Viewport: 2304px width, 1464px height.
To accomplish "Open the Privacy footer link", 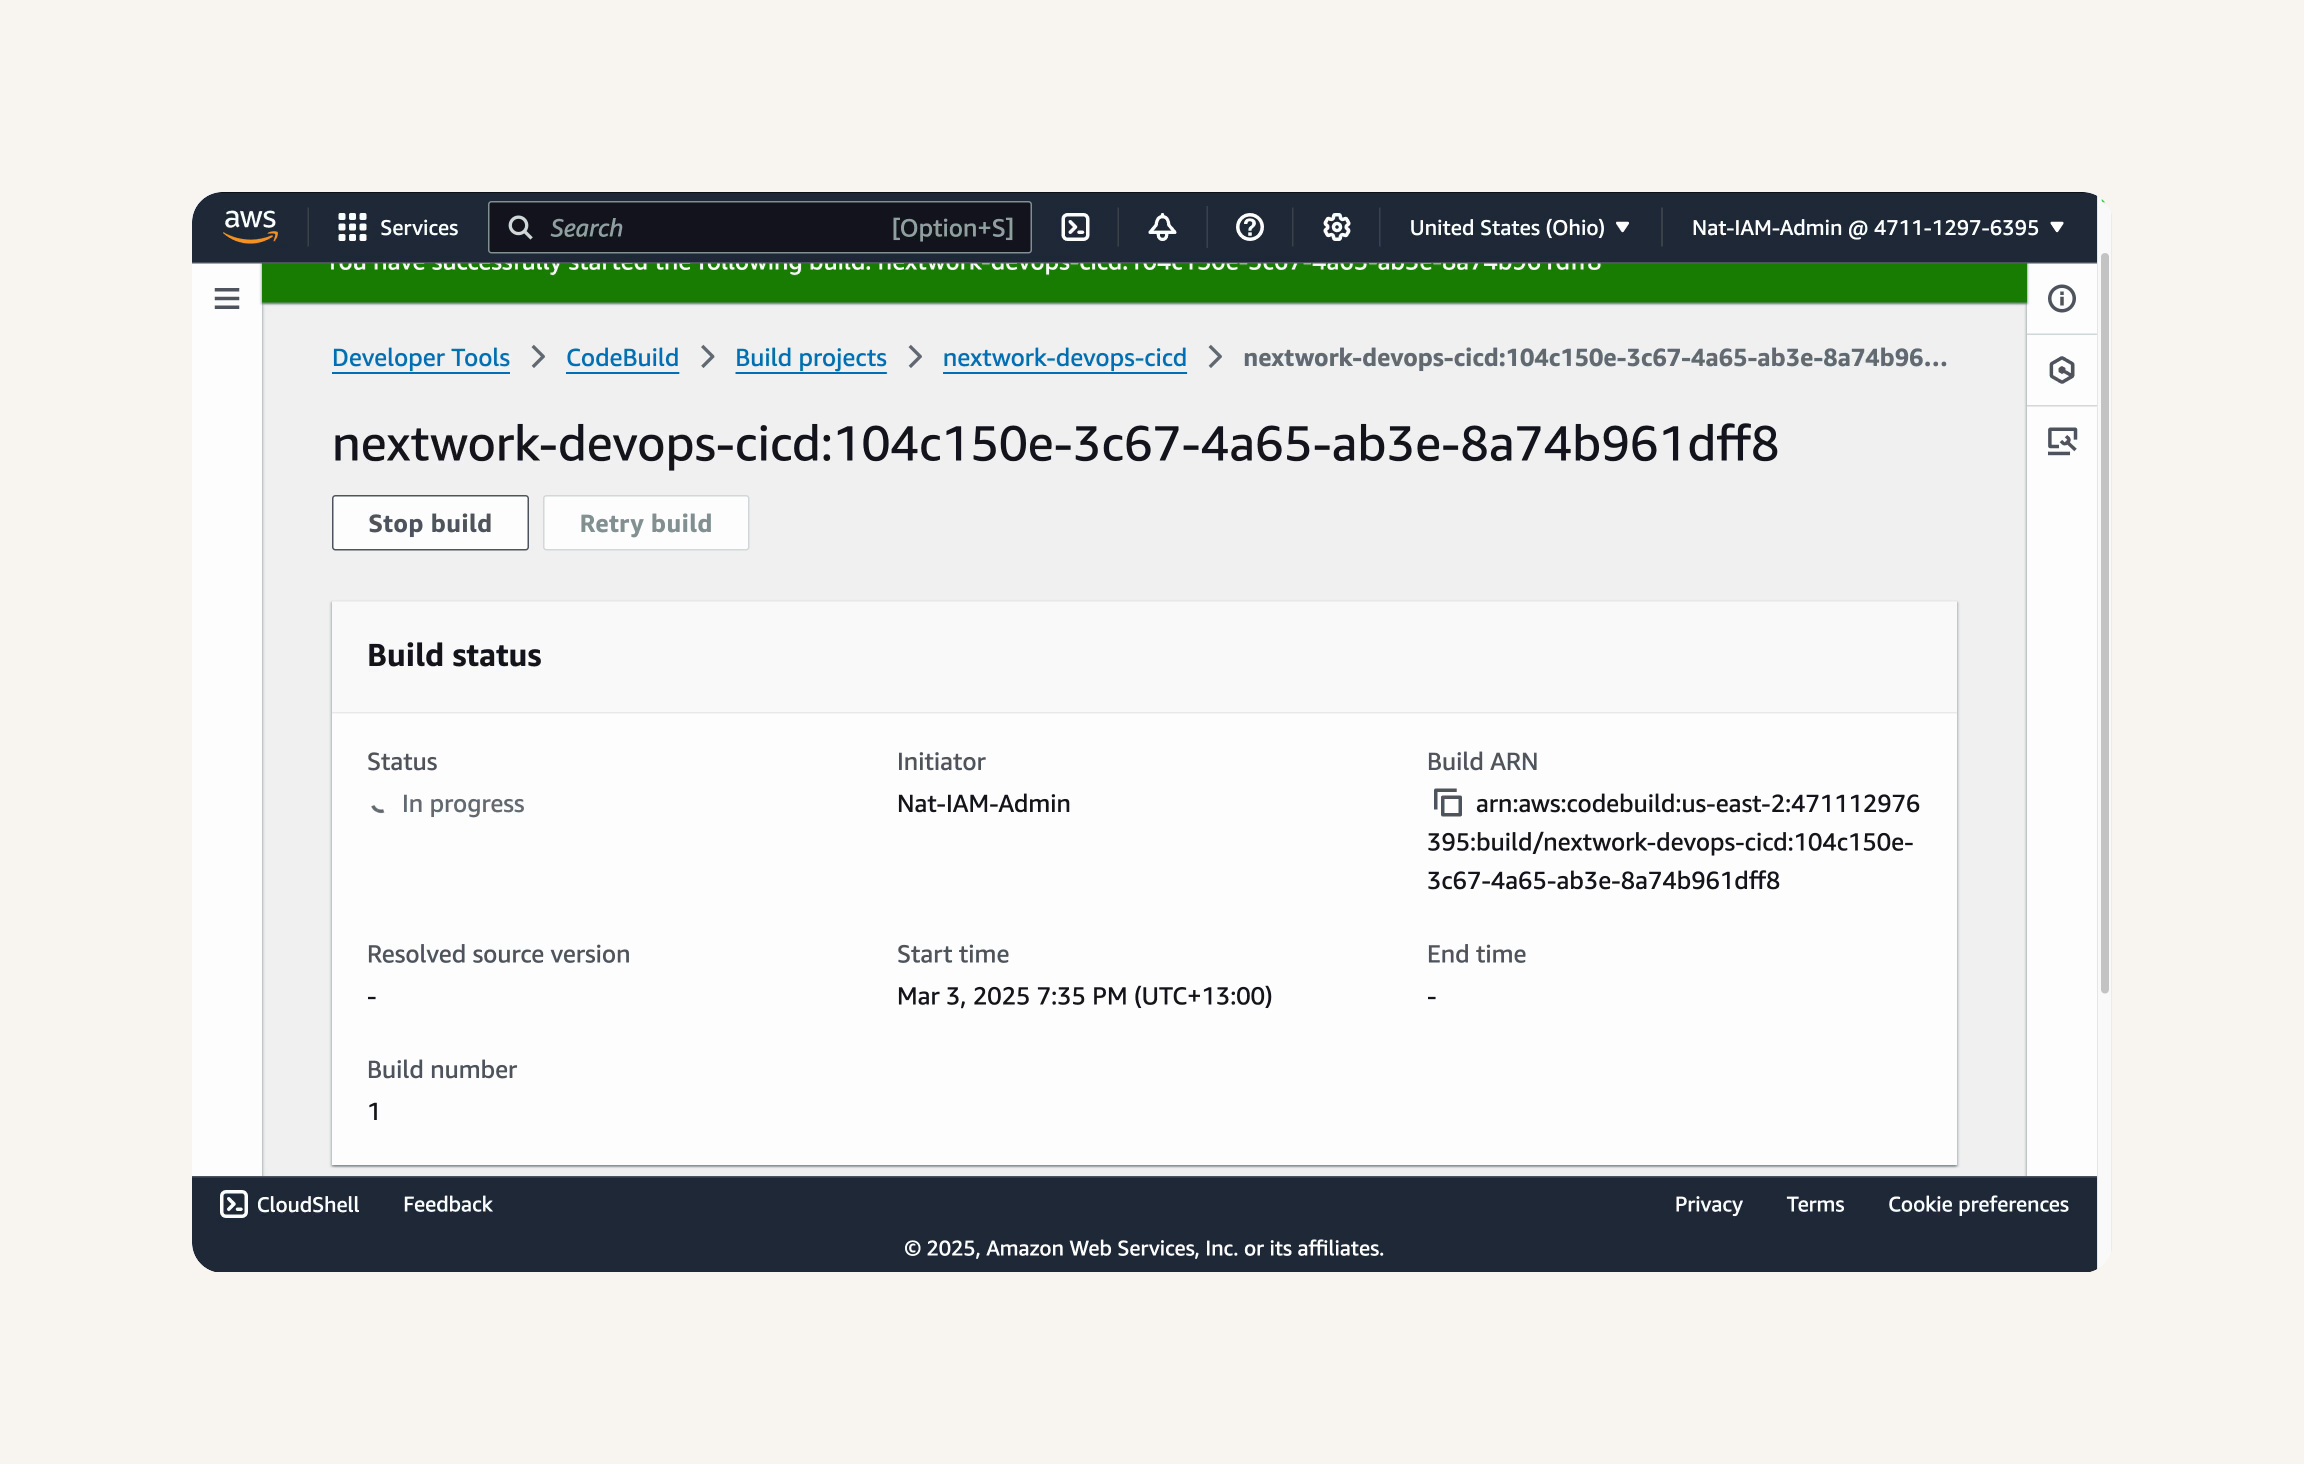I will point(1709,1204).
